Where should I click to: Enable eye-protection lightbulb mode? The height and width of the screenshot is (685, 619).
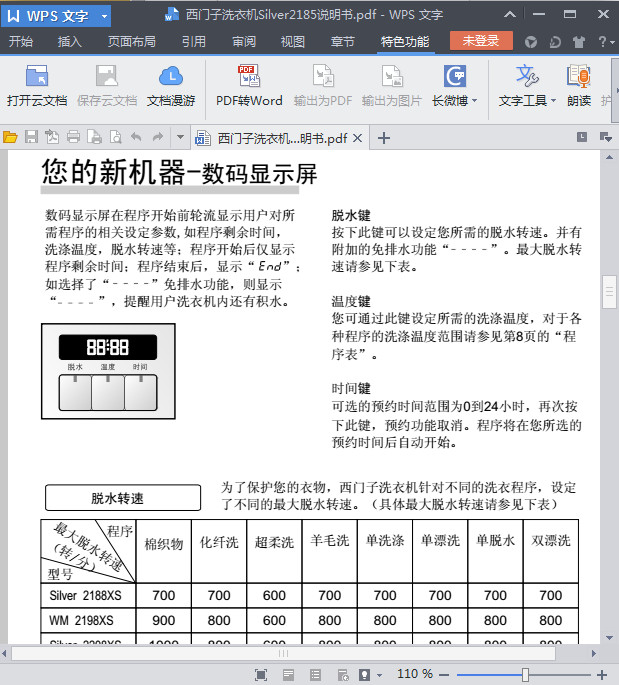point(364,675)
